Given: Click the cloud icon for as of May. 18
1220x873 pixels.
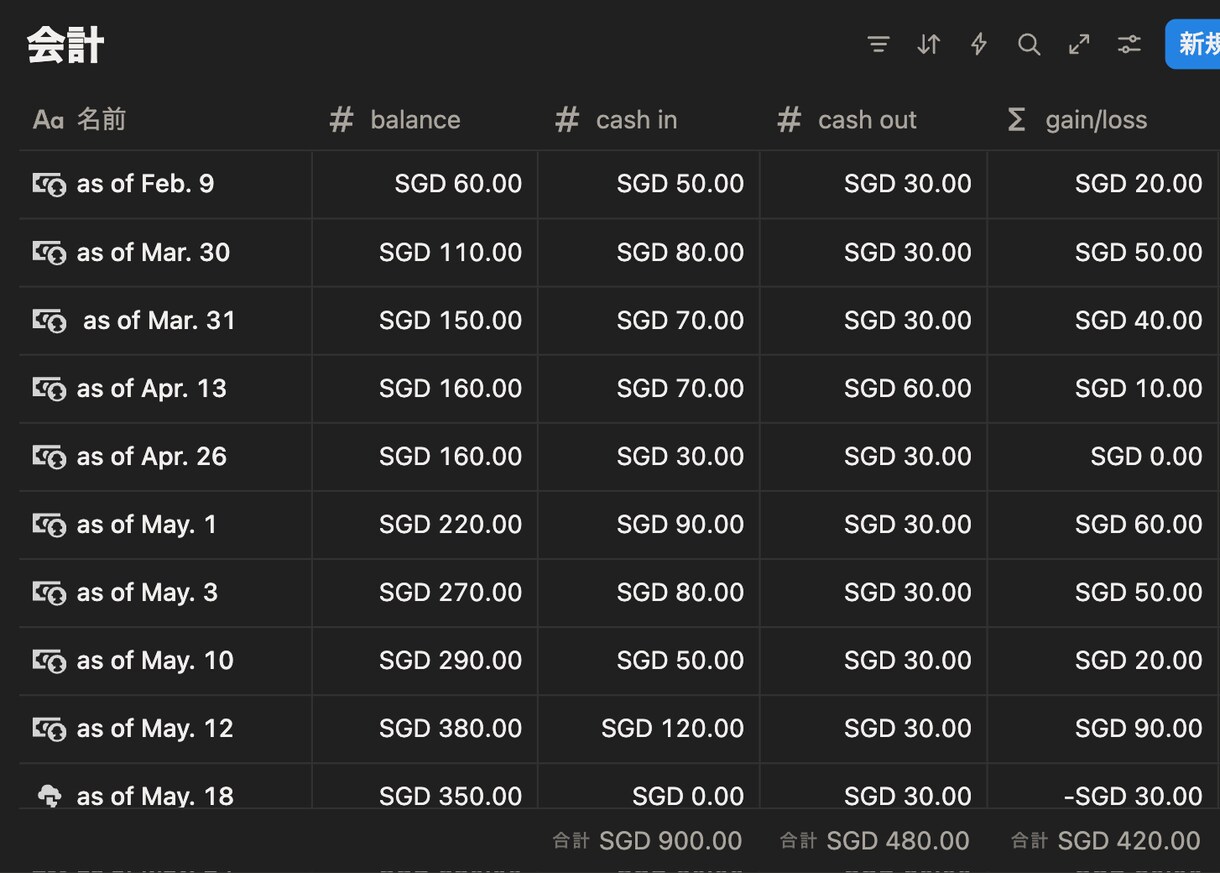Looking at the screenshot, I should tap(49, 796).
